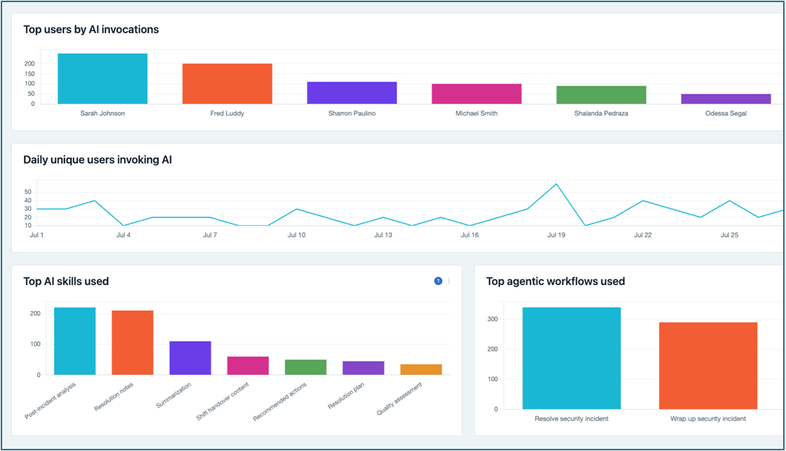Select the purple Summarization bar

[190, 358]
